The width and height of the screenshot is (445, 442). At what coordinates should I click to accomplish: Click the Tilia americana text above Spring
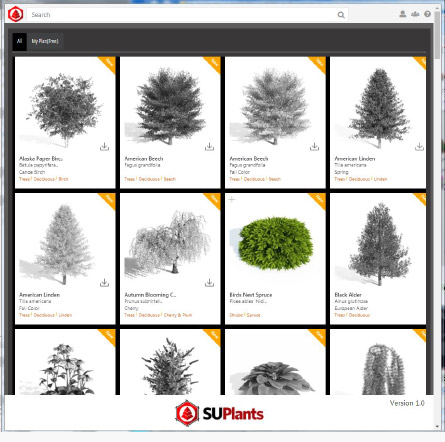pyautogui.click(x=350, y=165)
